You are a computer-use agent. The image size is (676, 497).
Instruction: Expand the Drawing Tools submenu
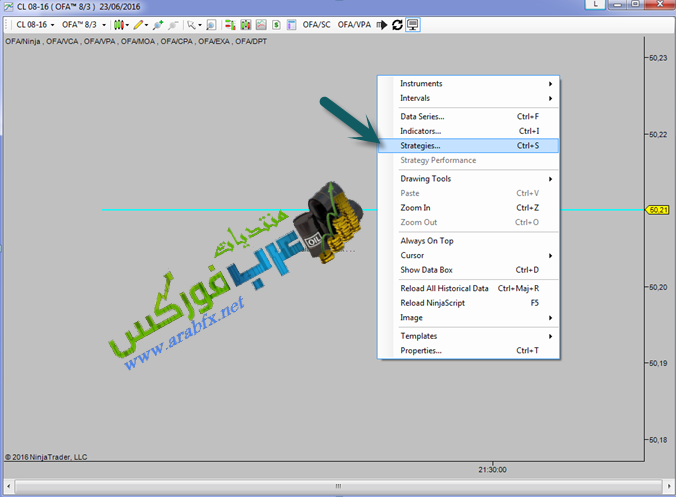(469, 179)
